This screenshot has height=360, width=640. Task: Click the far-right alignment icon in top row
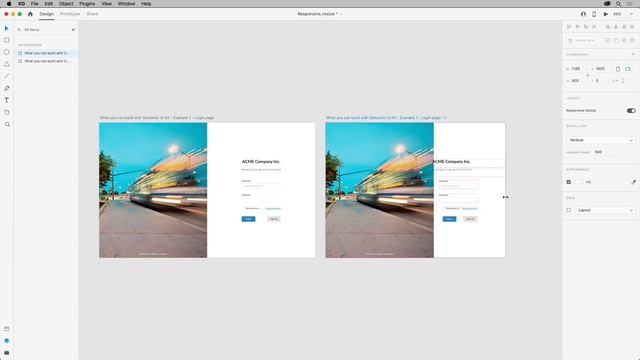point(632,27)
